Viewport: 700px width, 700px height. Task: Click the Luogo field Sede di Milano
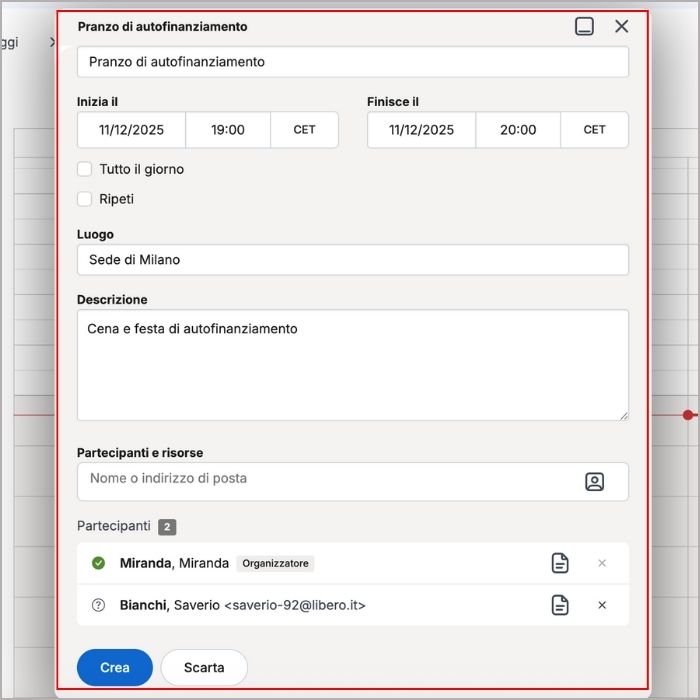click(x=353, y=259)
